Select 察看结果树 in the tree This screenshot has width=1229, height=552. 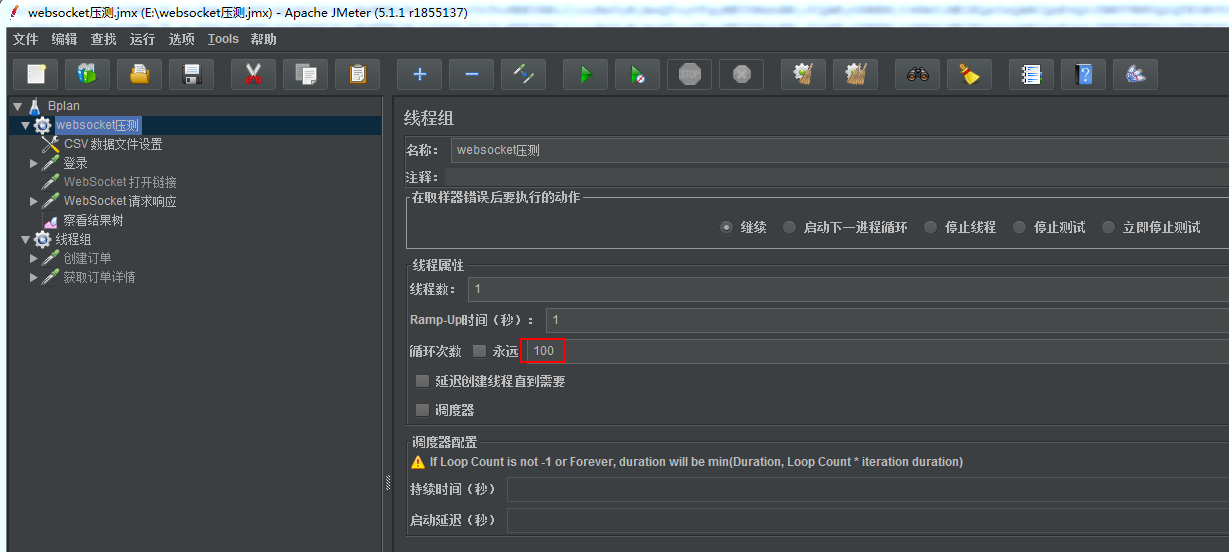pyautogui.click(x=93, y=220)
